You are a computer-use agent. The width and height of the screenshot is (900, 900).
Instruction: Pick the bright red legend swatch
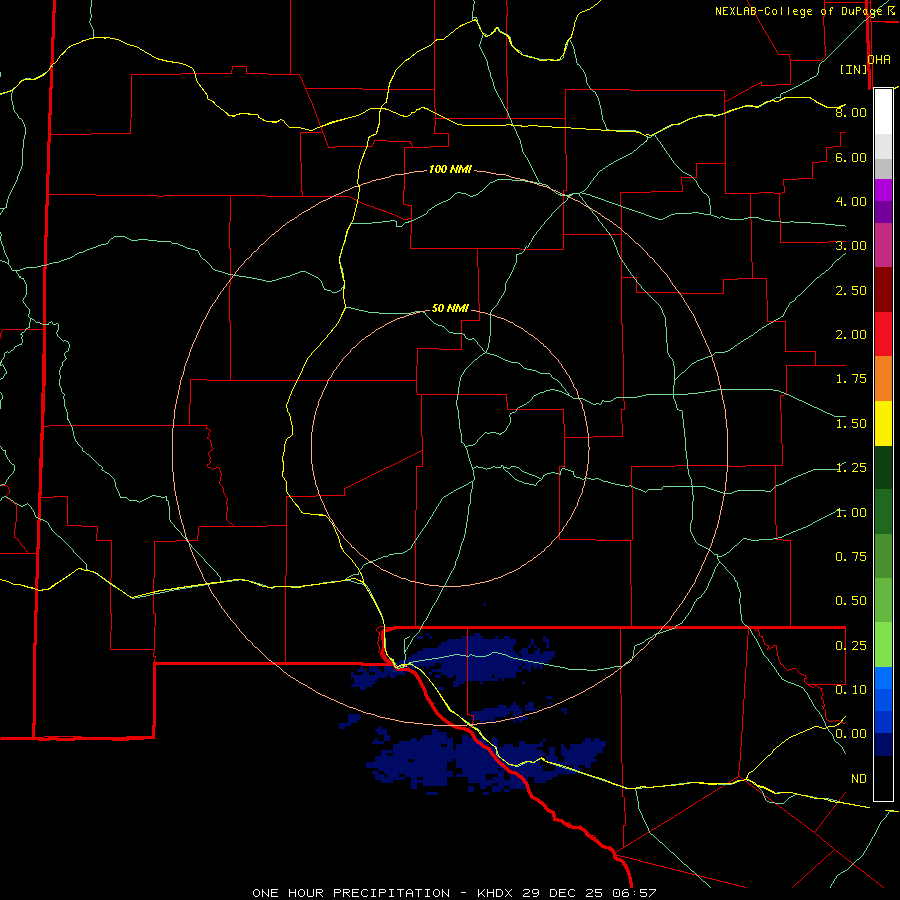[x=883, y=334]
